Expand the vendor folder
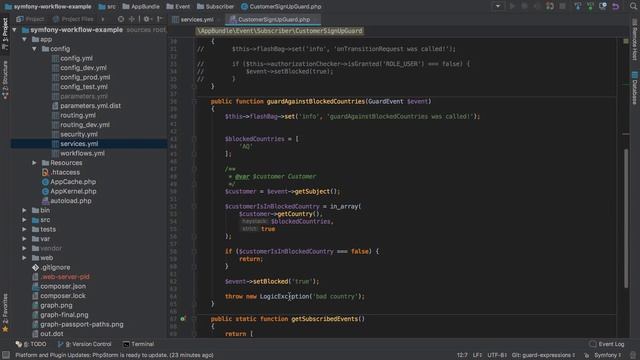 click(24, 248)
